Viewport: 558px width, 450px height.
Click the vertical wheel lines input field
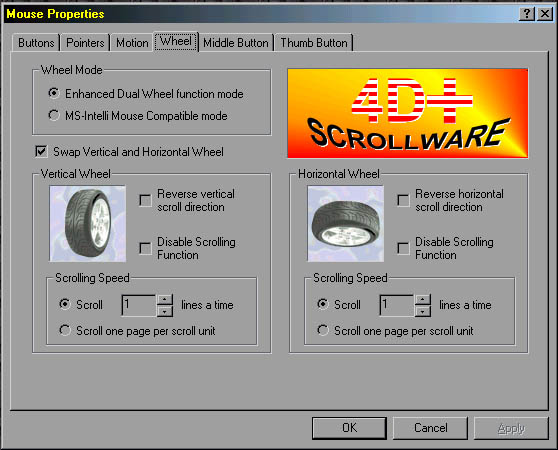click(139, 305)
